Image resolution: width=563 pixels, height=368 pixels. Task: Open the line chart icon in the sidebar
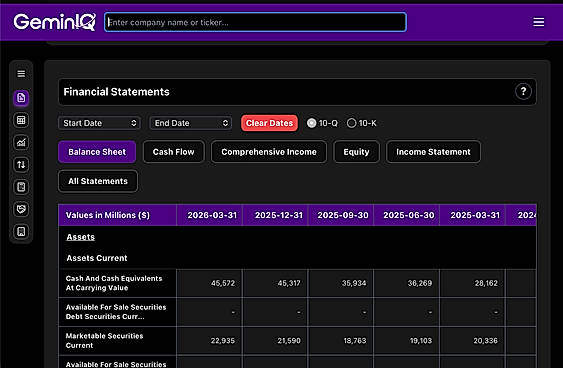point(21,142)
